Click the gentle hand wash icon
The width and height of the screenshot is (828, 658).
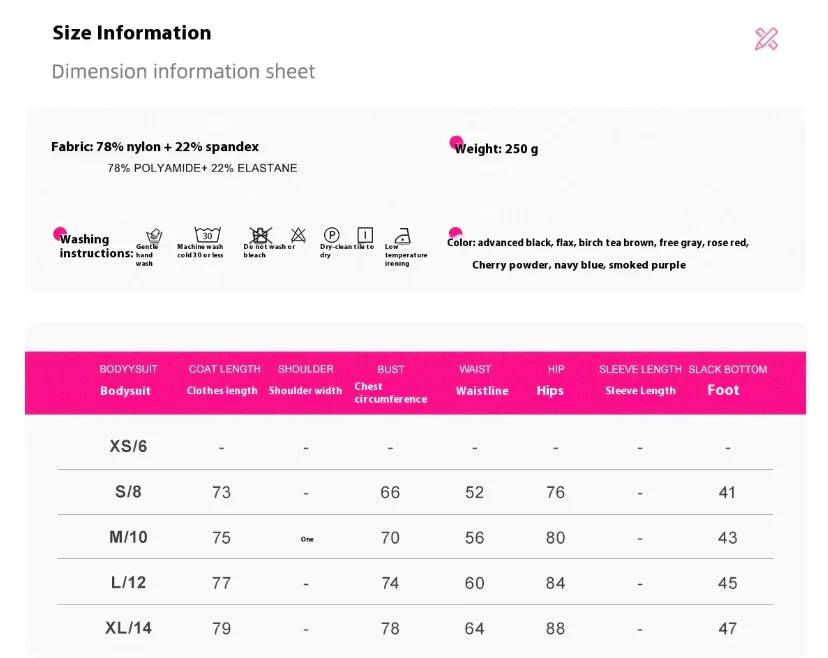pyautogui.click(x=154, y=235)
